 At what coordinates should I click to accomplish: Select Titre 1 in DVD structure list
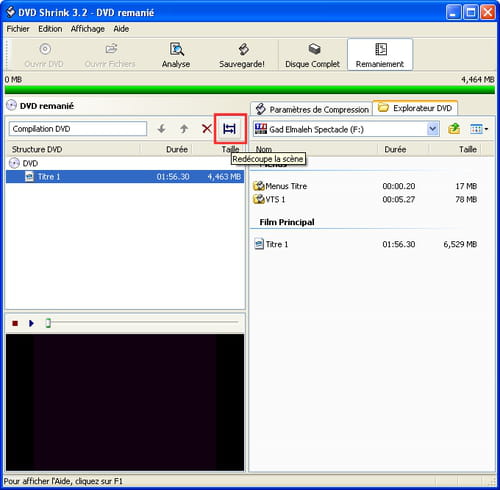click(x=125, y=177)
